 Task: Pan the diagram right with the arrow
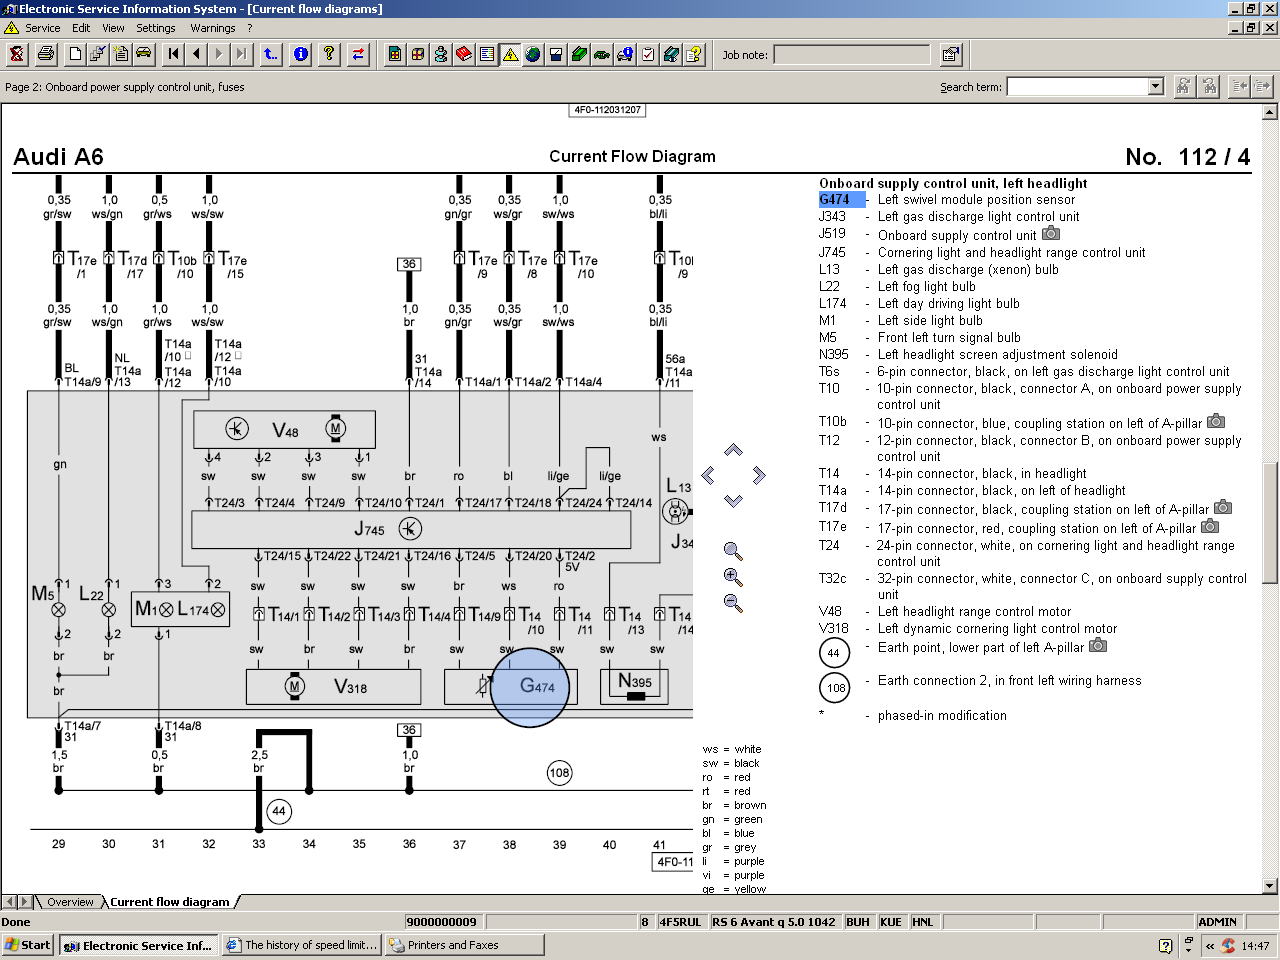(x=759, y=475)
